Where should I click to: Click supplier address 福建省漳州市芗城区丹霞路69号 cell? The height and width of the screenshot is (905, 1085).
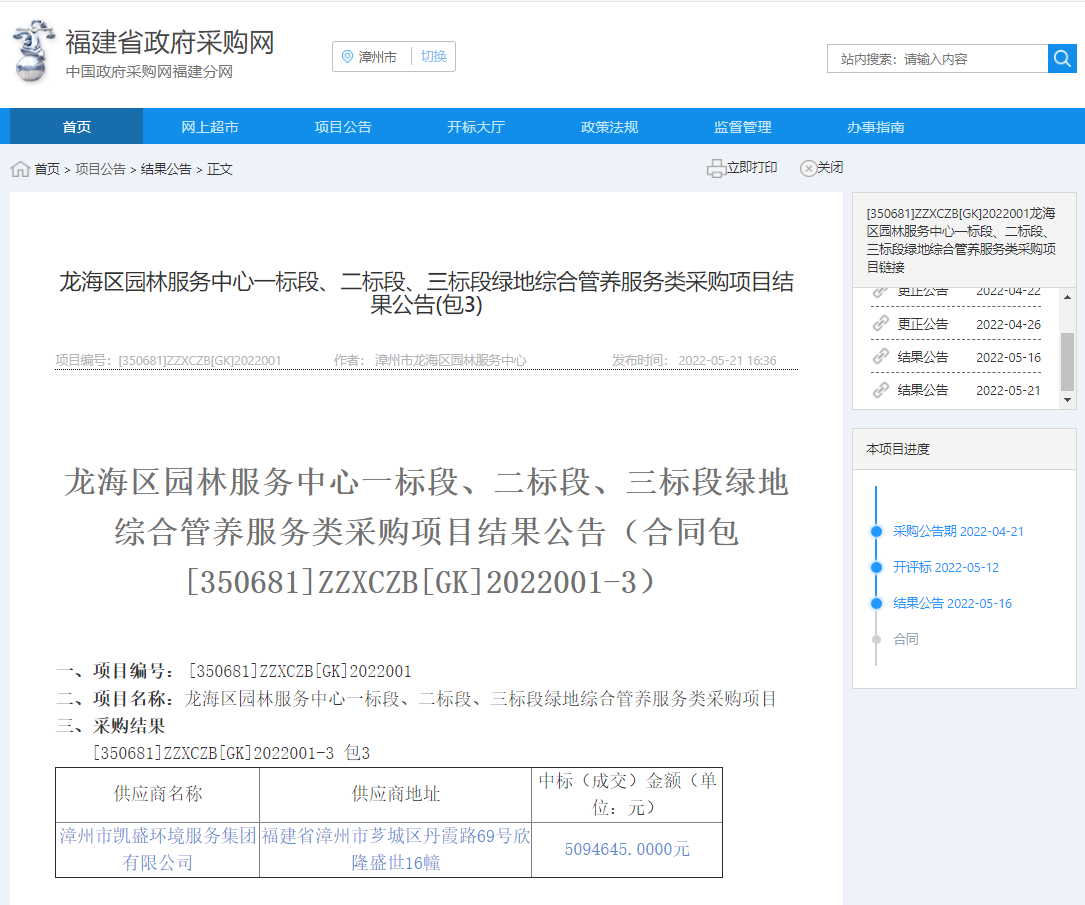click(396, 850)
